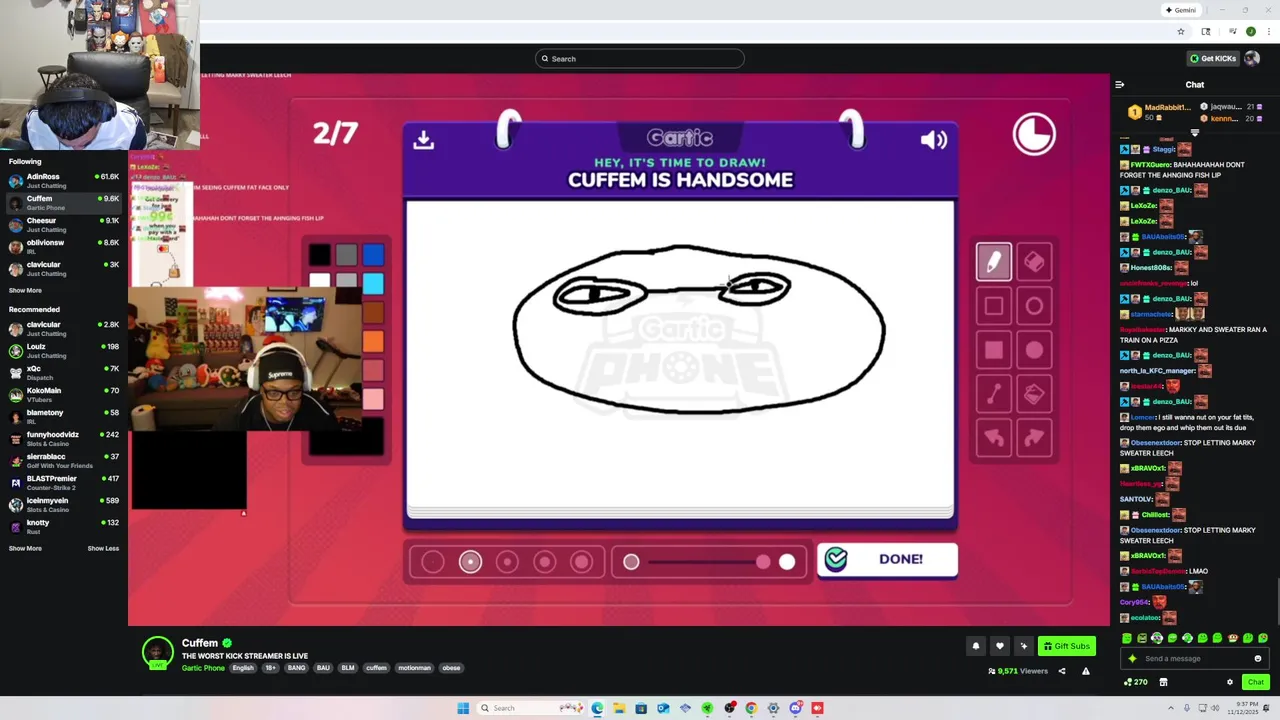This screenshot has height=720, width=1280.
Task: Click the green Chat send button
Action: tap(1255, 682)
